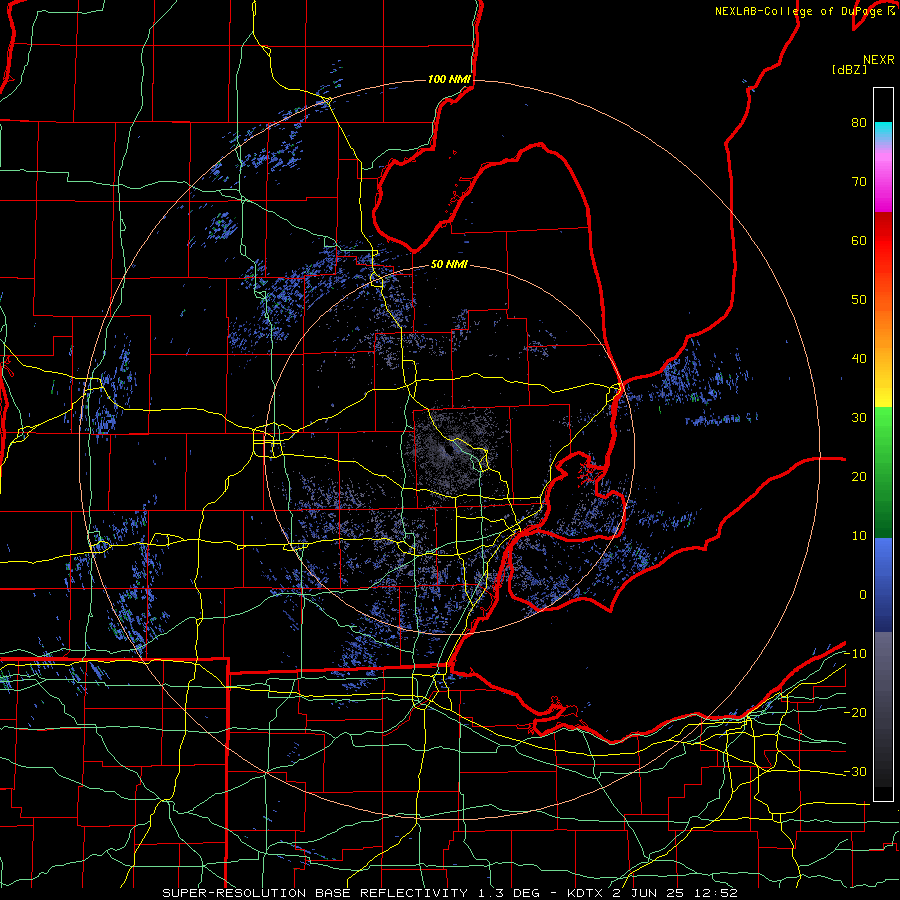The image size is (900, 900).
Task: Click the [dBZ] unit label
Action: coord(849,70)
